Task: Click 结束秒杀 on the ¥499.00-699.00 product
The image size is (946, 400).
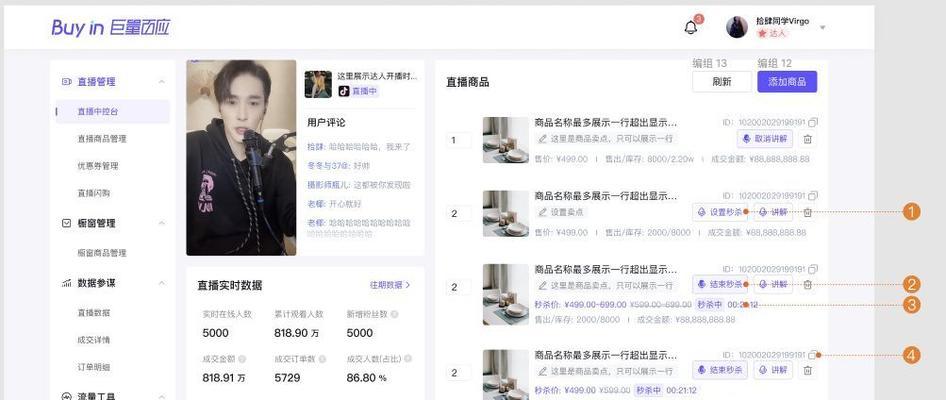Action: [720, 284]
